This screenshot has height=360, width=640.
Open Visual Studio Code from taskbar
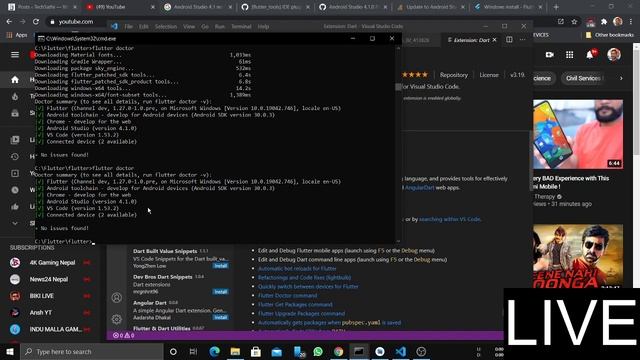coord(400,351)
